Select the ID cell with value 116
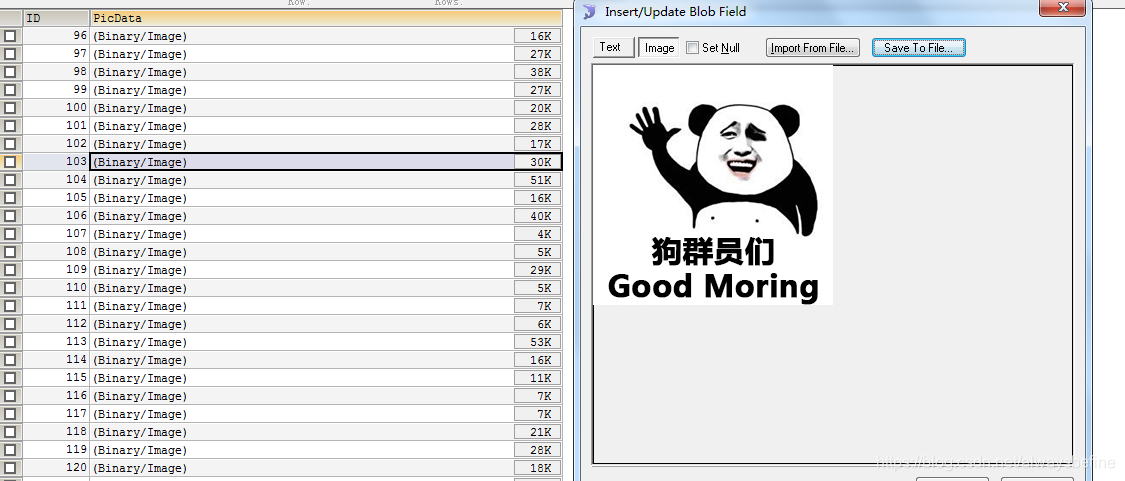Viewport: 1125px width, 481px height. (x=56, y=396)
